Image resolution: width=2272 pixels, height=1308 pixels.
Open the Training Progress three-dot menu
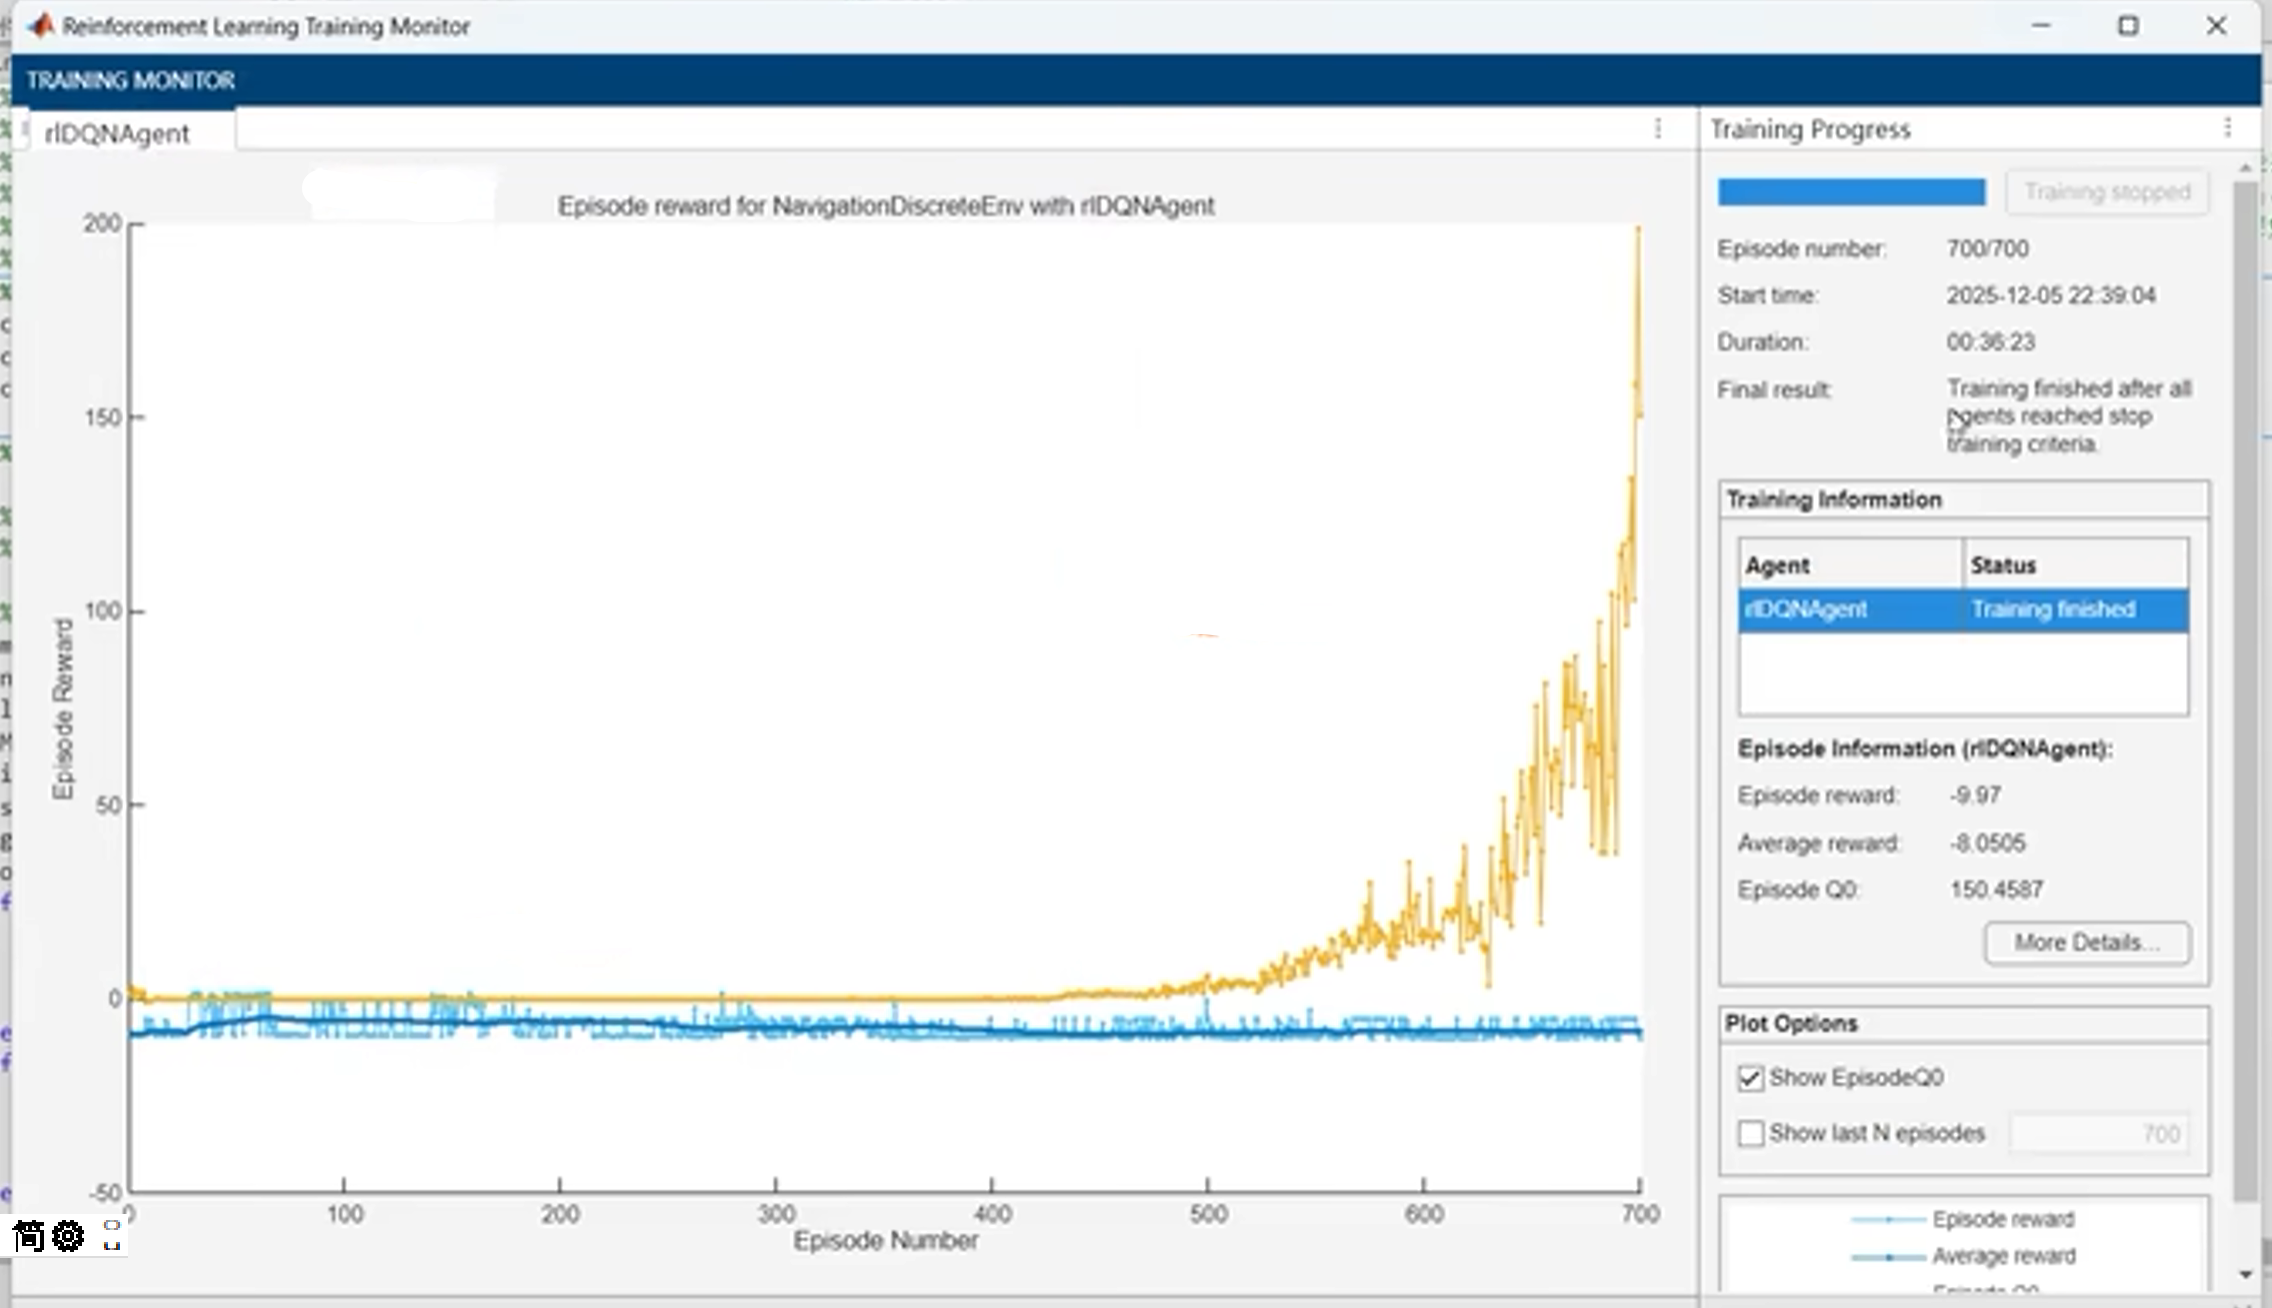pyautogui.click(x=2227, y=128)
